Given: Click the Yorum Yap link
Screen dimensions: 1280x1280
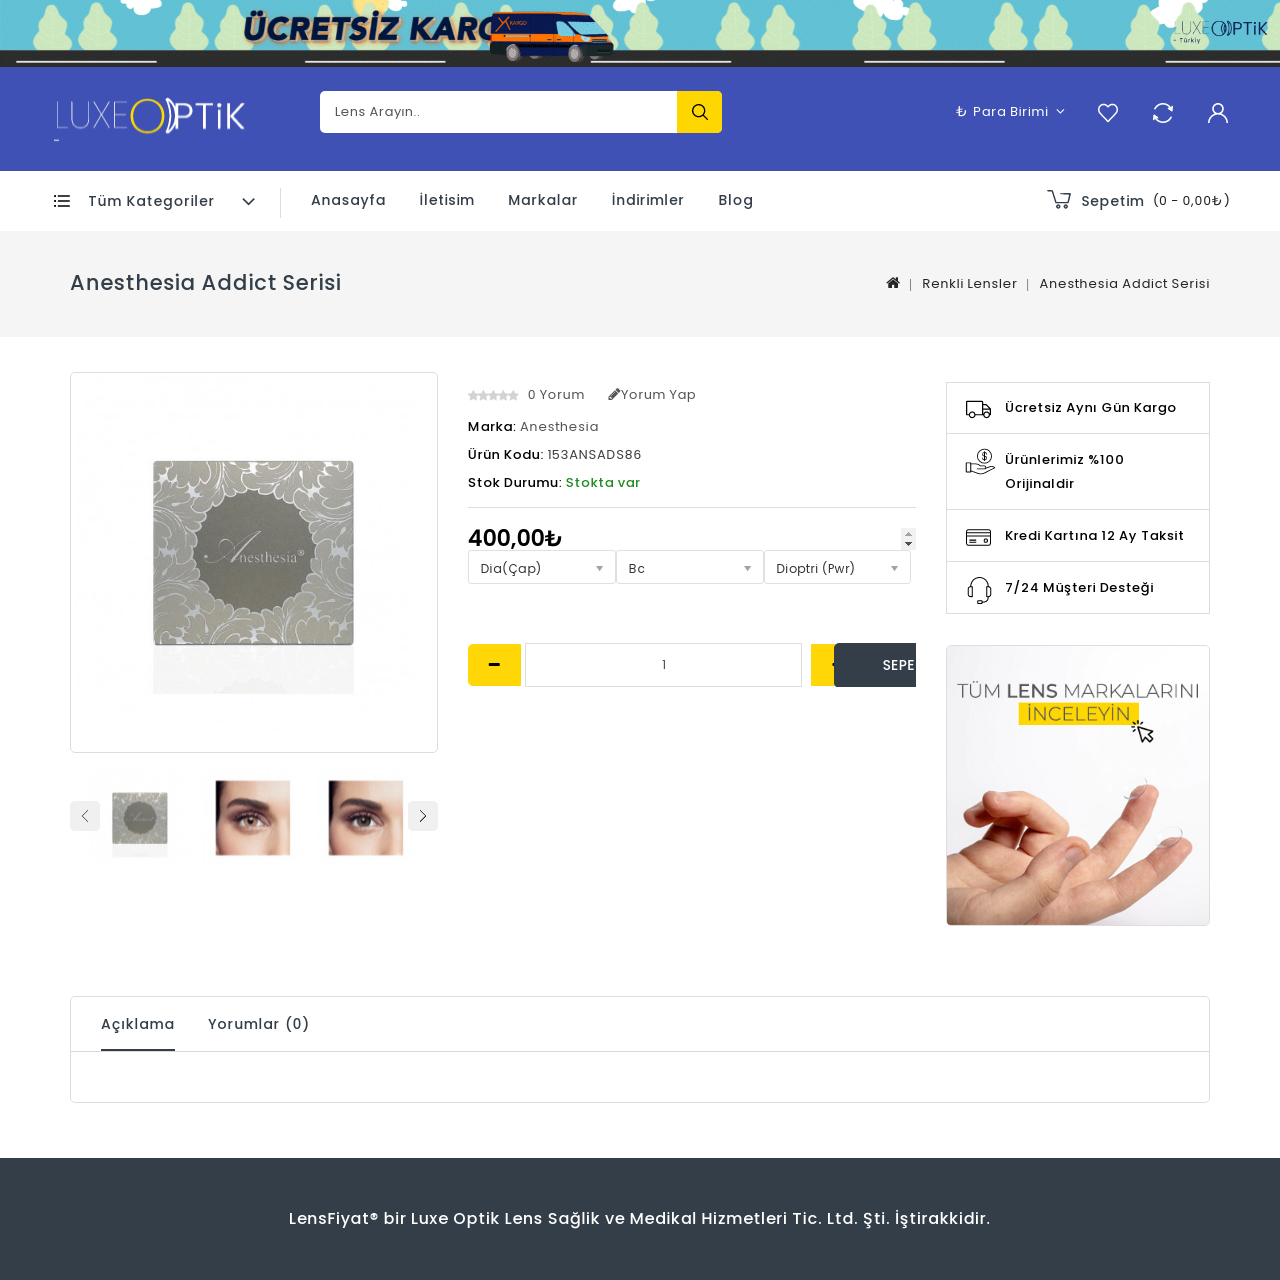Looking at the screenshot, I should (652, 395).
